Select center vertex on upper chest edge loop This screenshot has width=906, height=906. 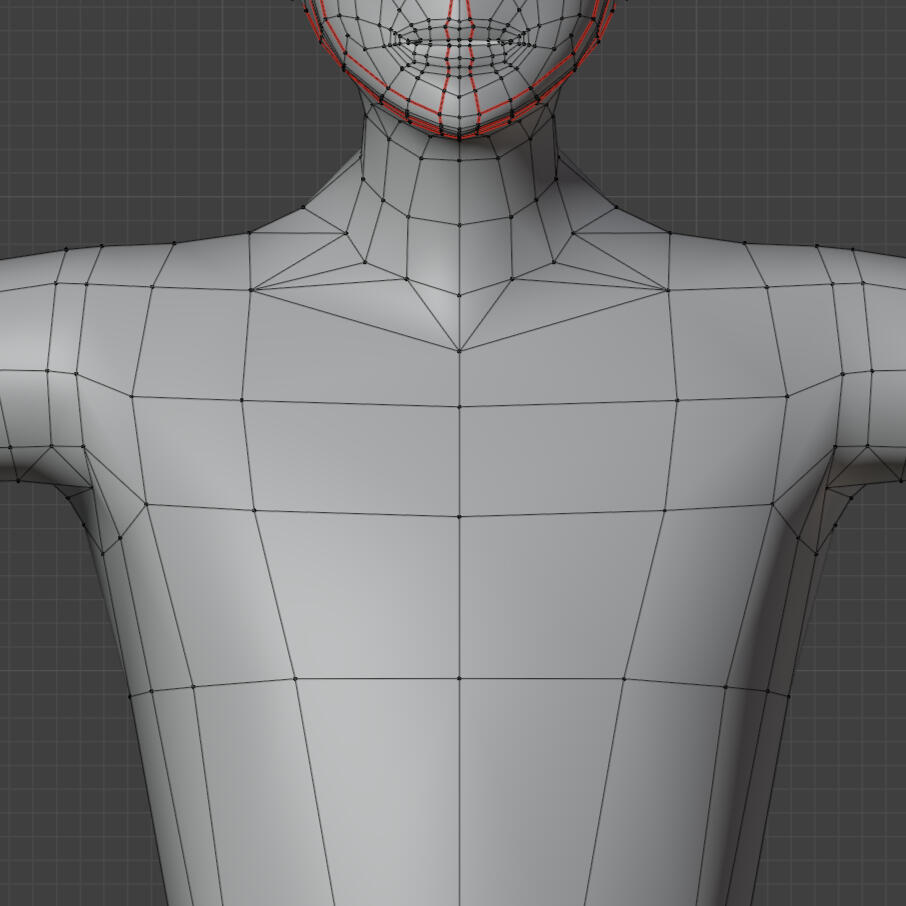[459, 407]
